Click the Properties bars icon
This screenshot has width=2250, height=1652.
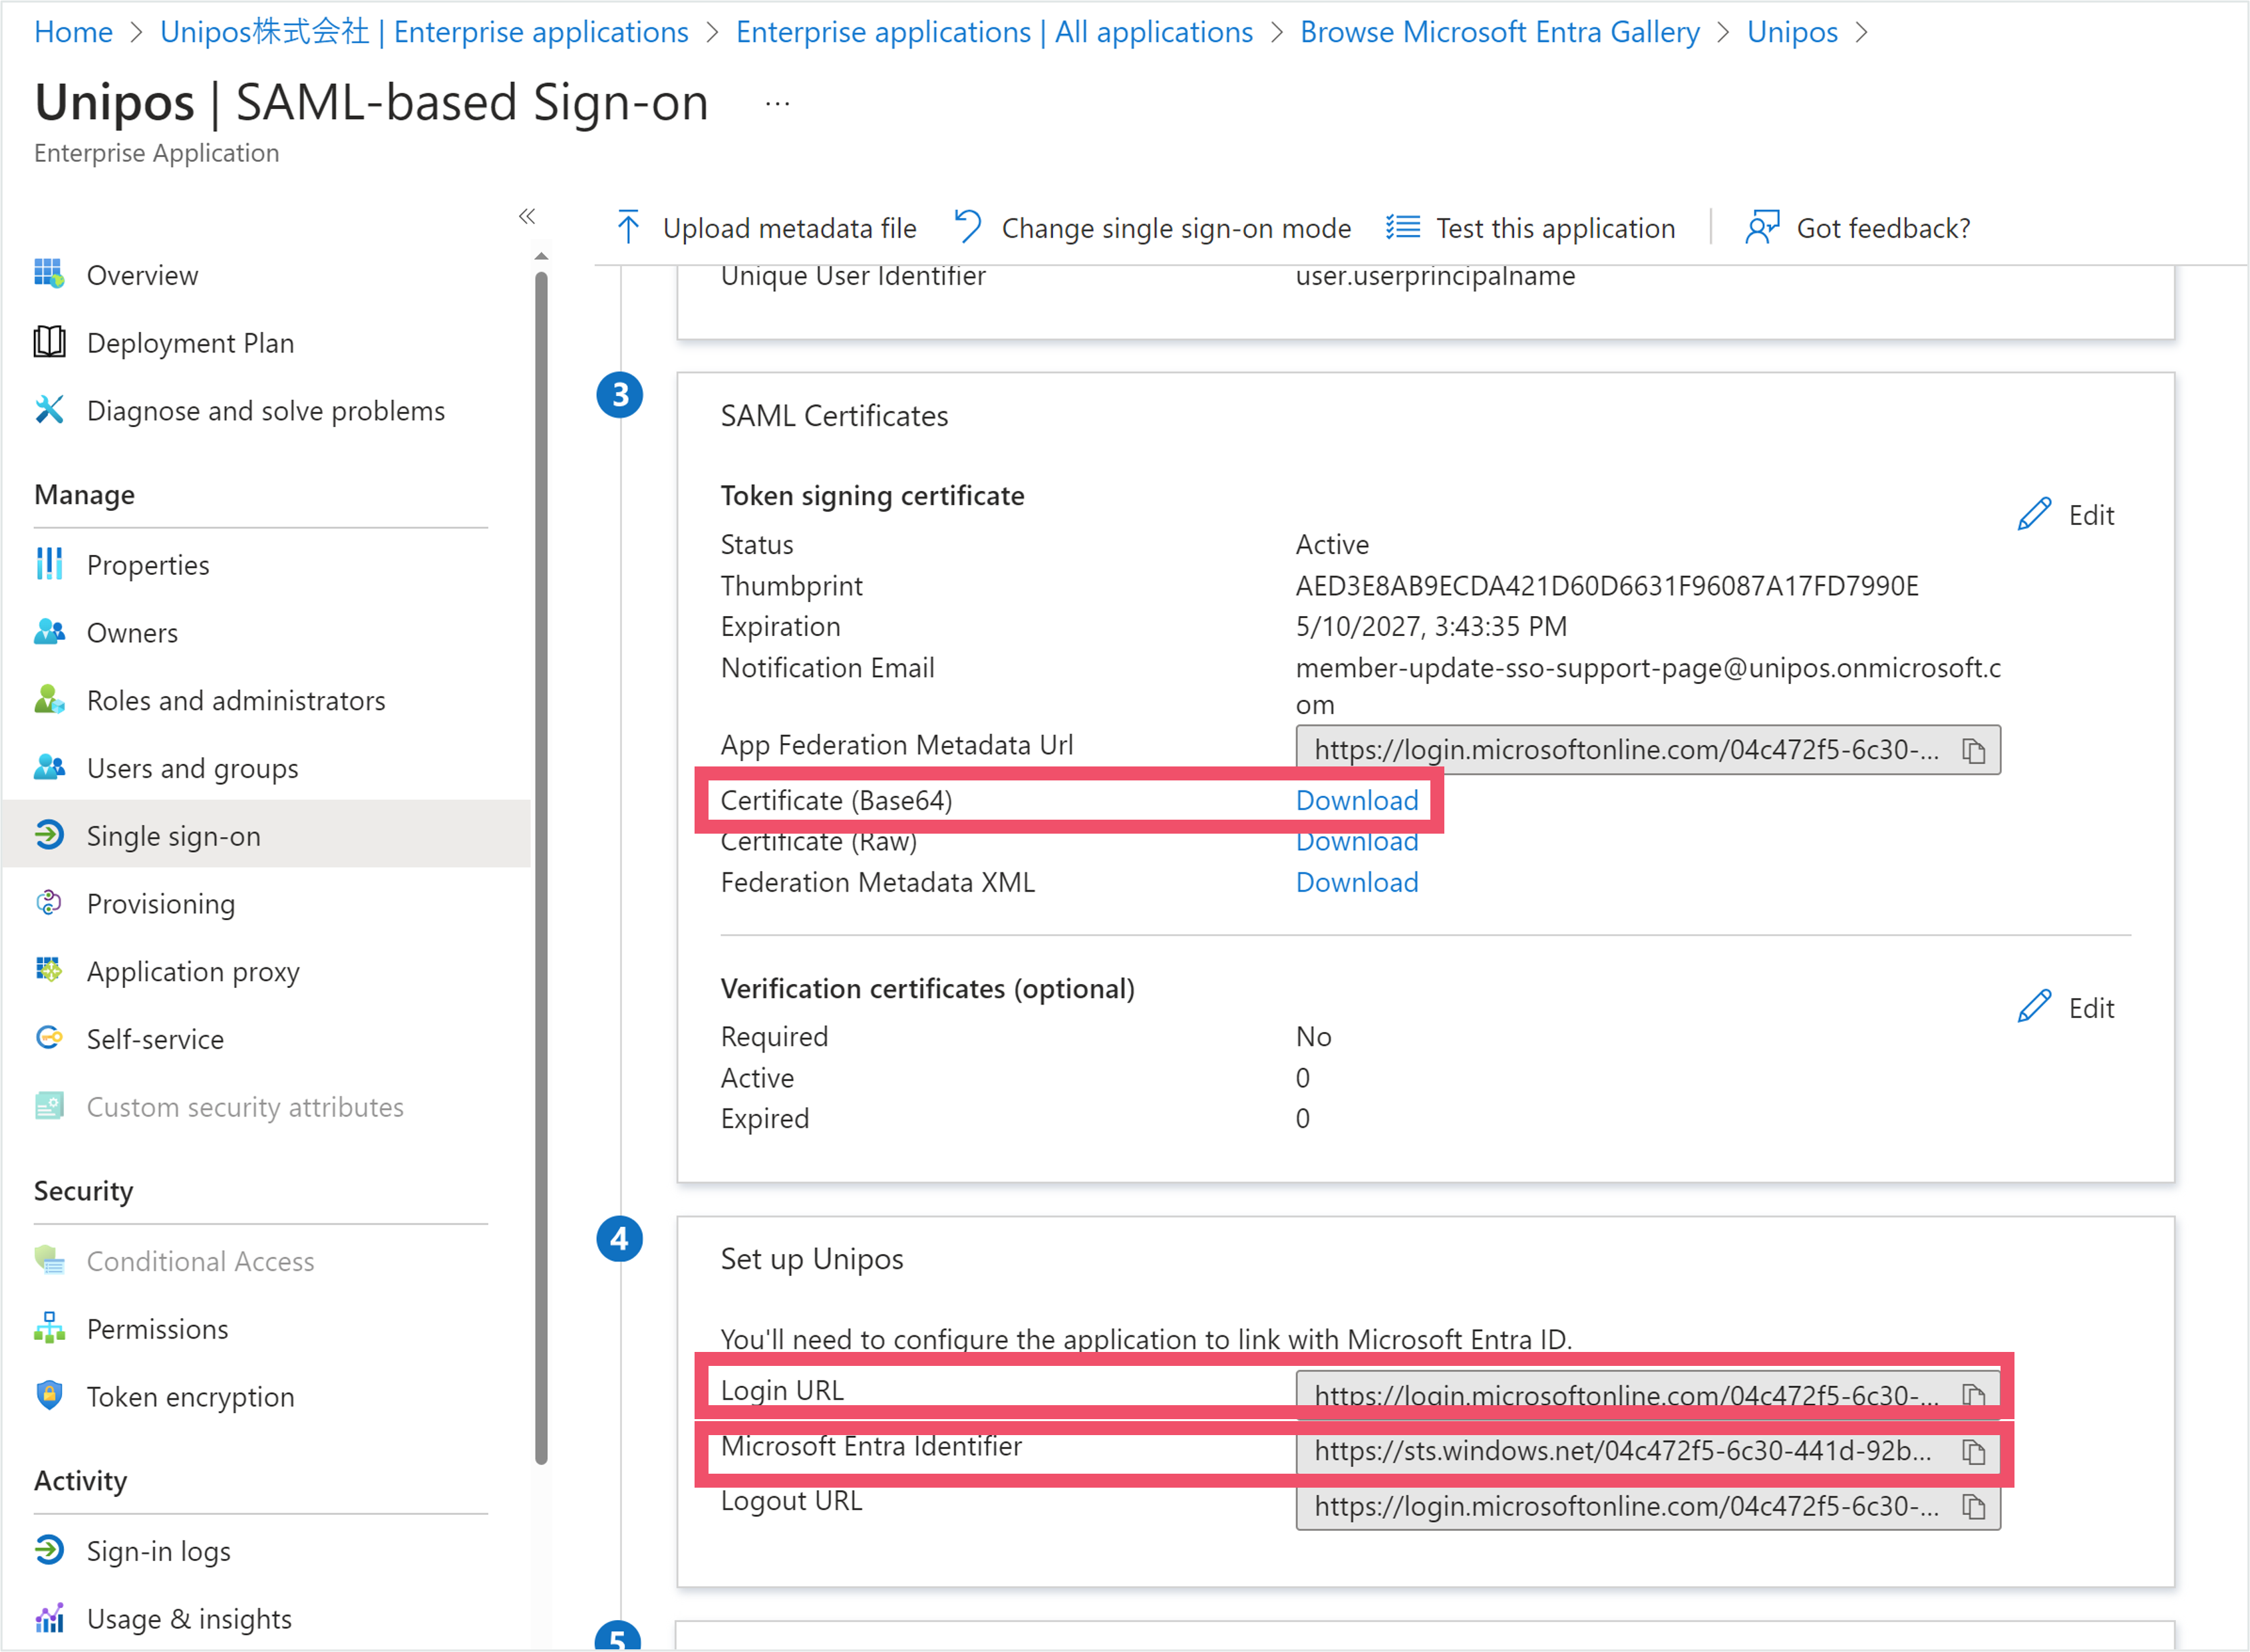49,564
